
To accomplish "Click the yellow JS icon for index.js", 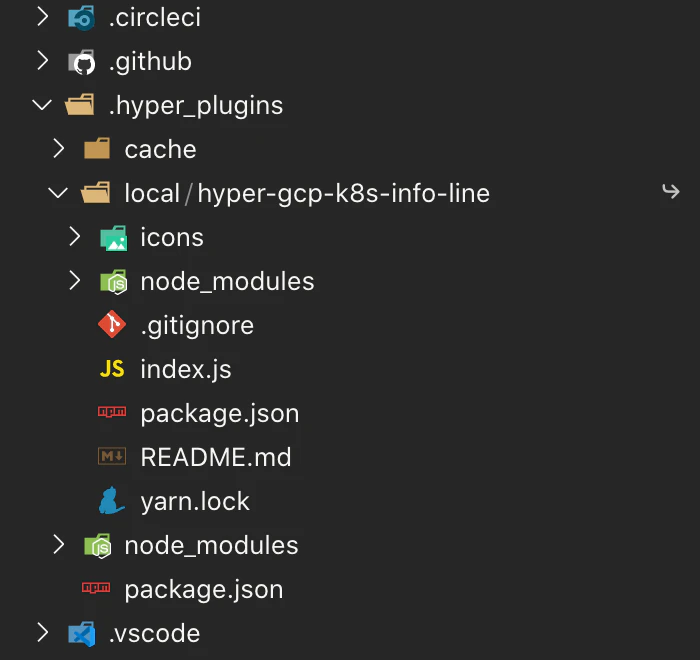I will pyautogui.click(x=112, y=369).
